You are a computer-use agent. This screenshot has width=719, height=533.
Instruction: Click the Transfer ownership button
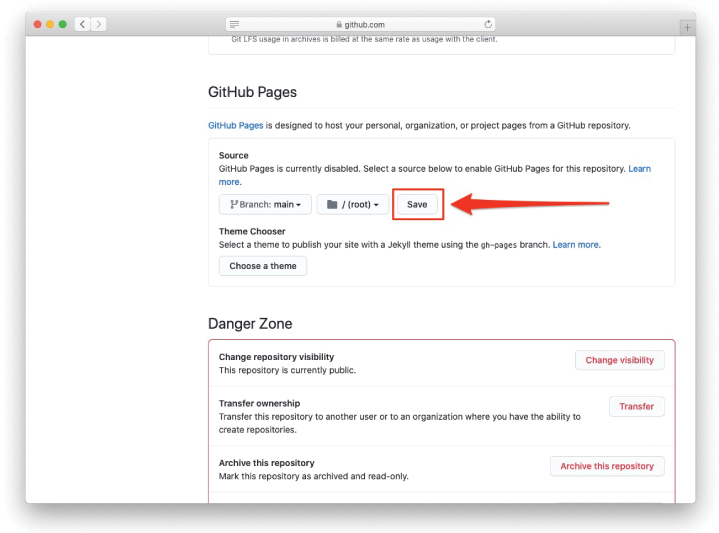pos(636,406)
